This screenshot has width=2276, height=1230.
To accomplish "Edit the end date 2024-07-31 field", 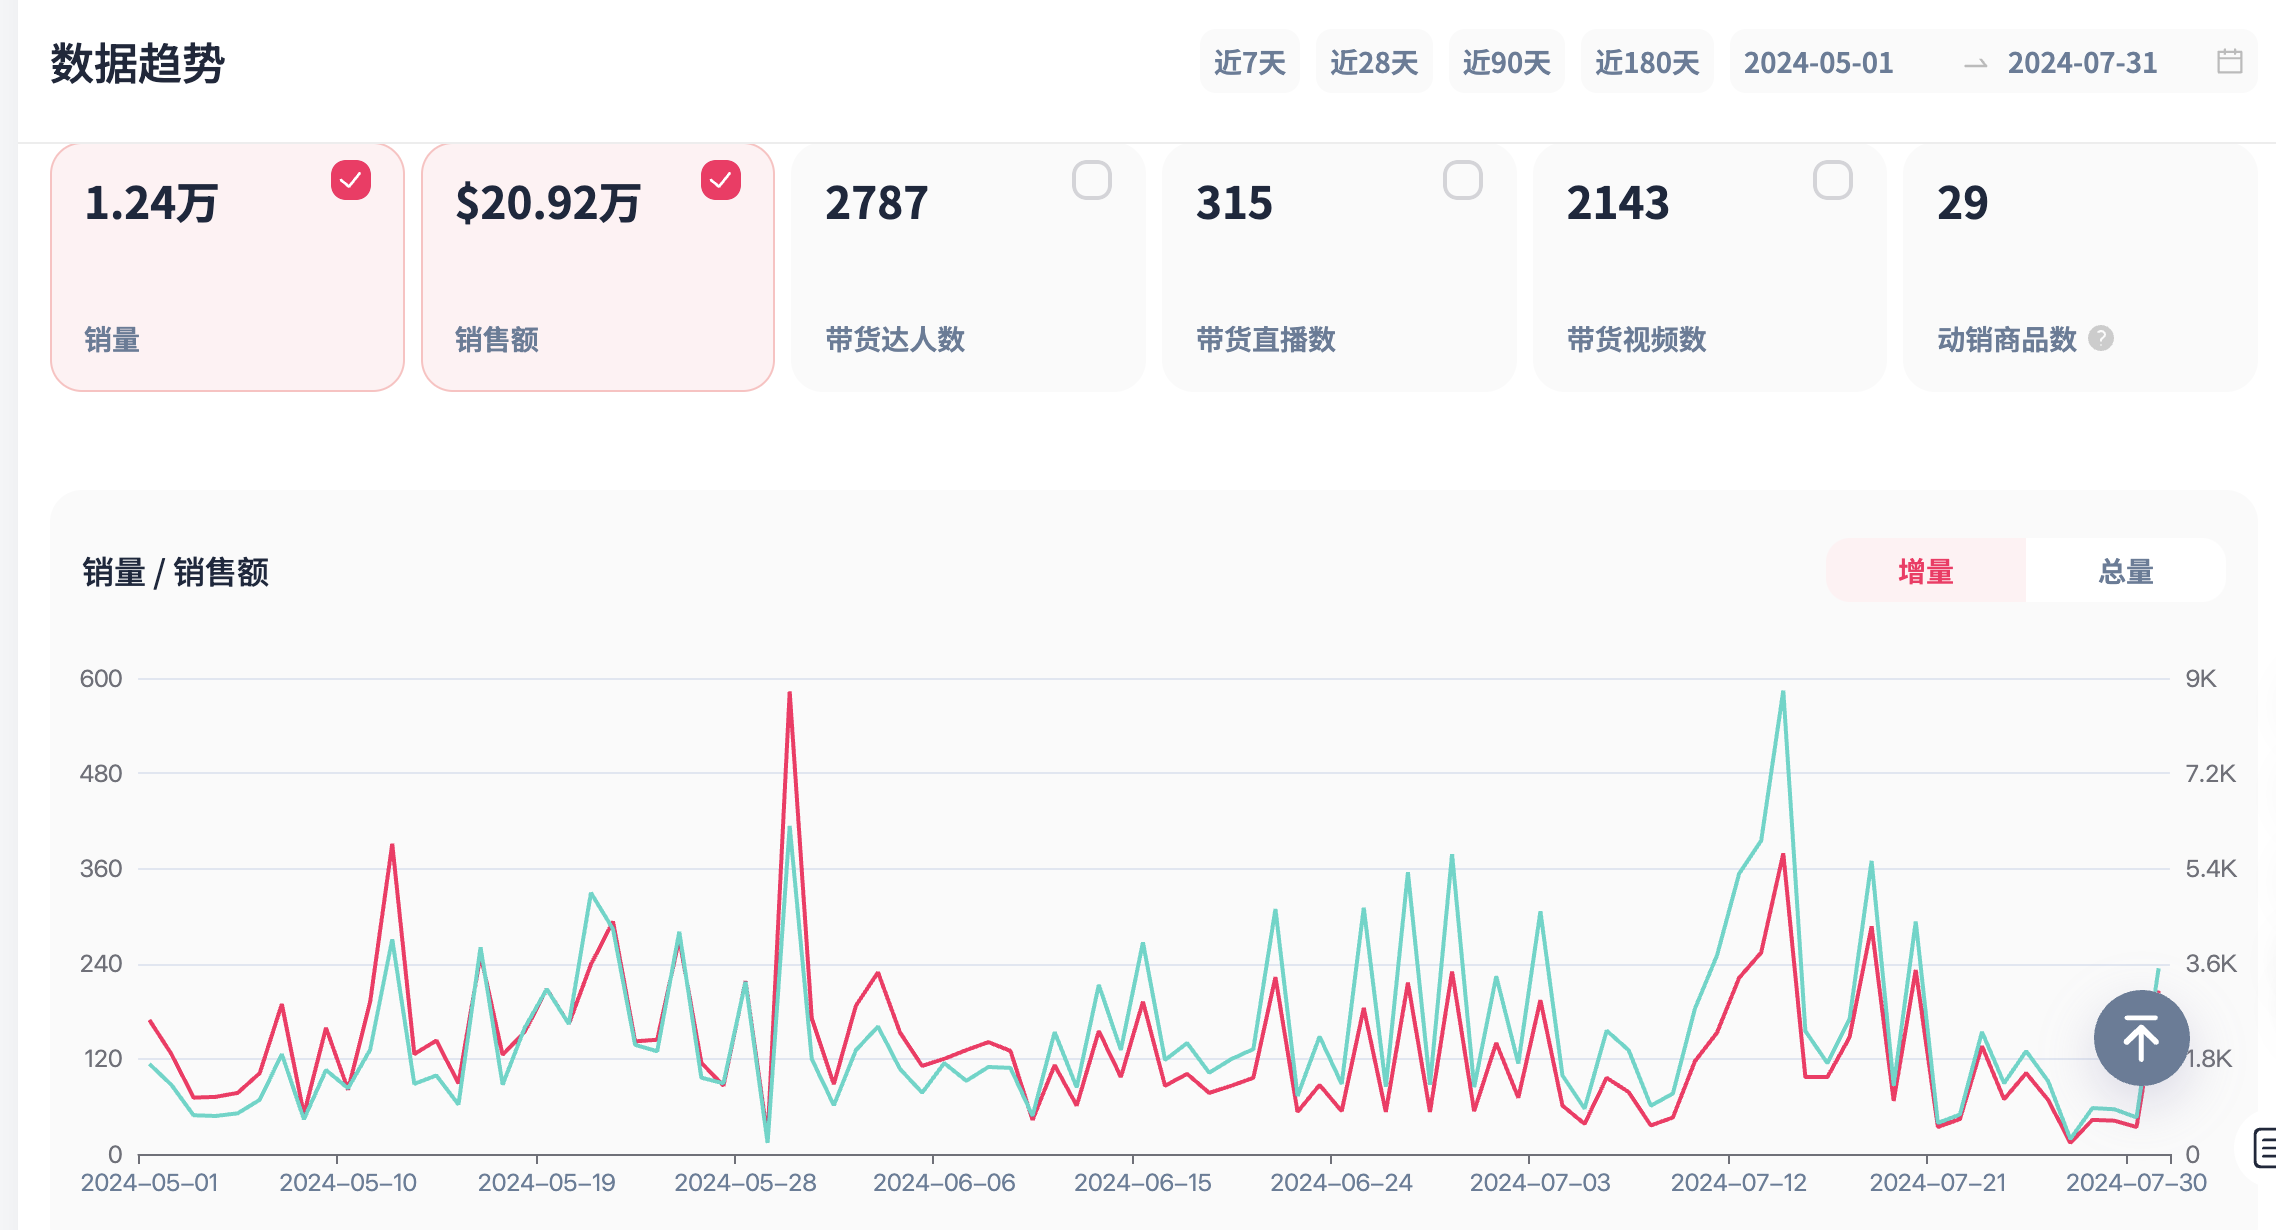I will point(2082,63).
